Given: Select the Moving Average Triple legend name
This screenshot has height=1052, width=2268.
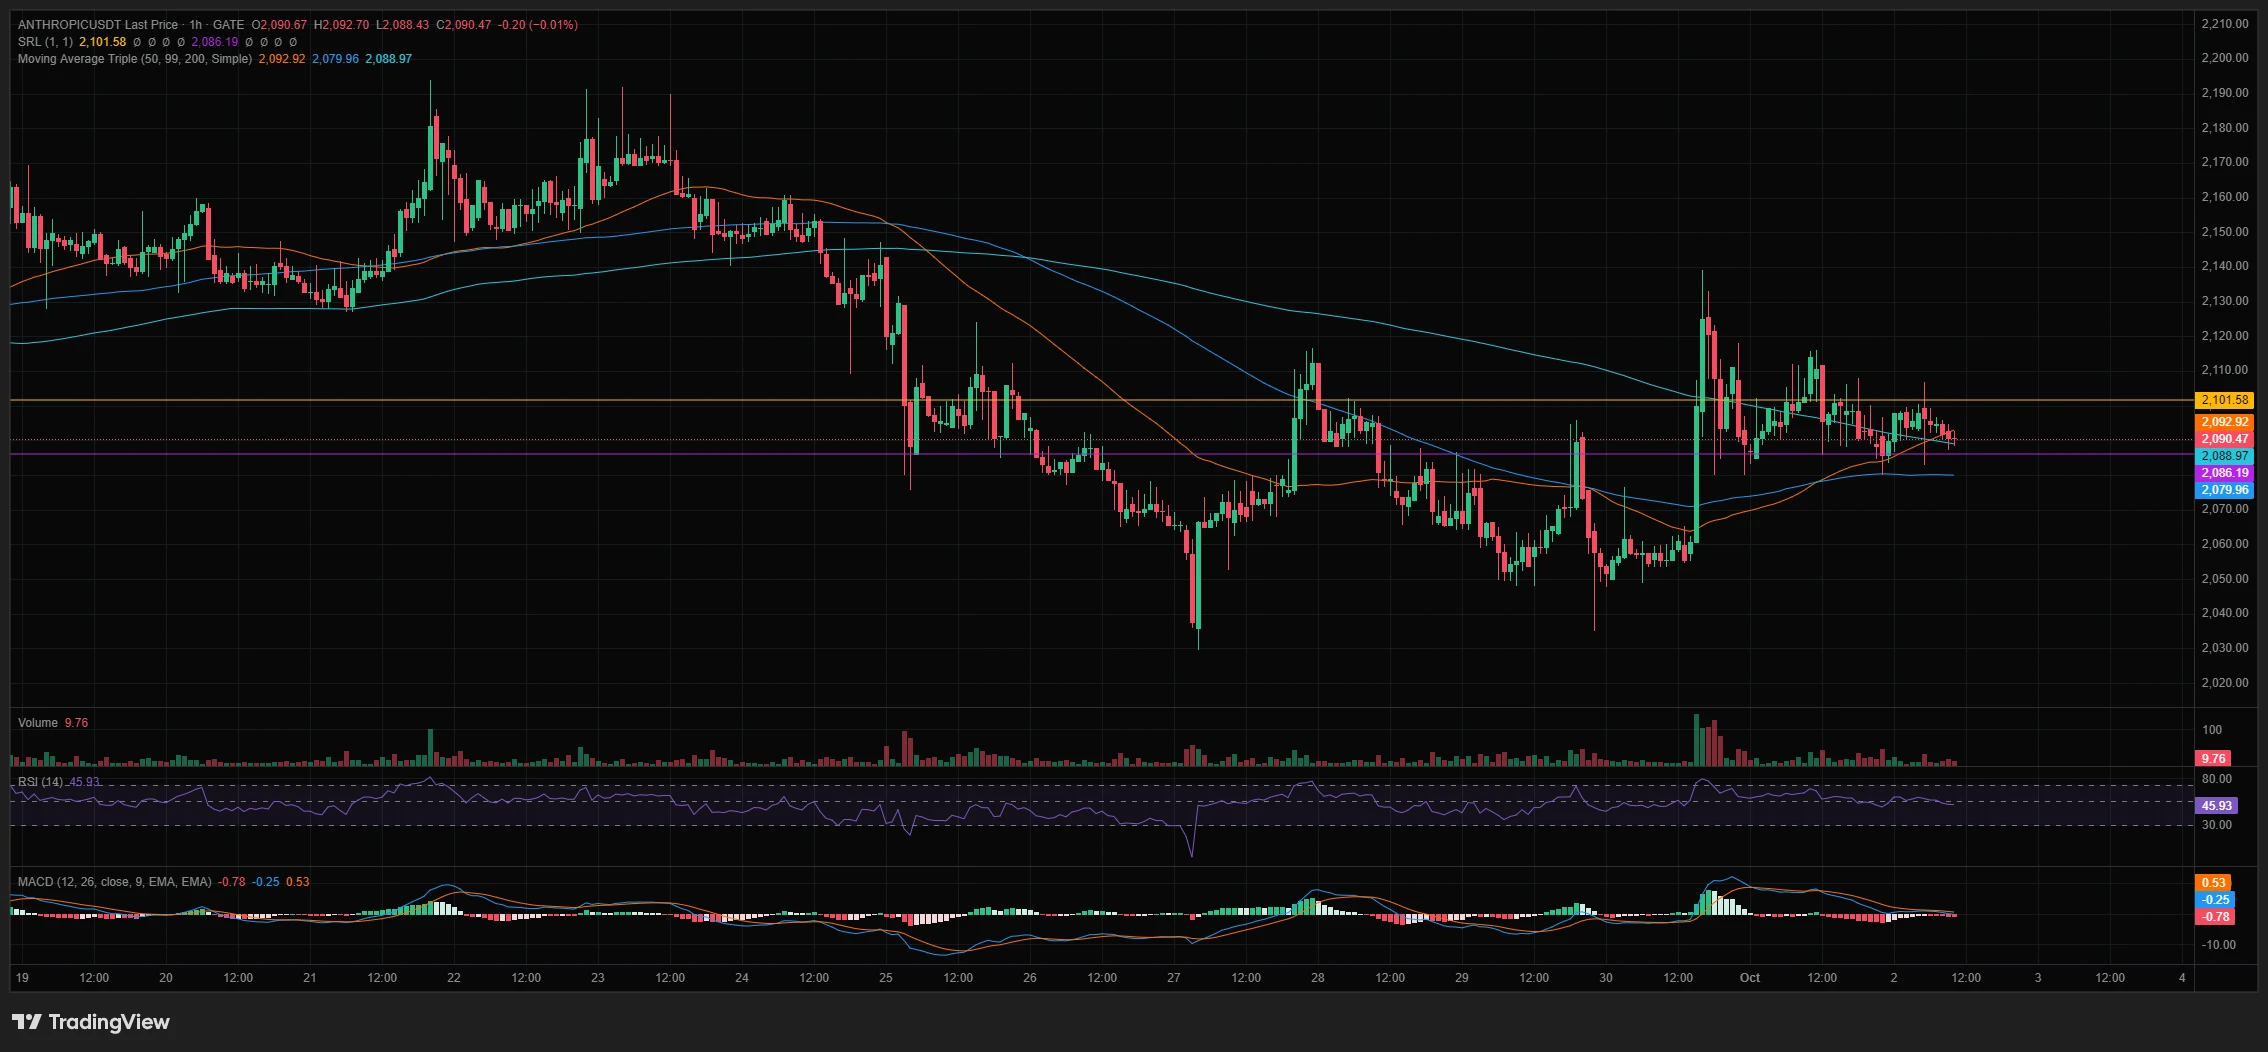Looking at the screenshot, I should pyautogui.click(x=135, y=59).
